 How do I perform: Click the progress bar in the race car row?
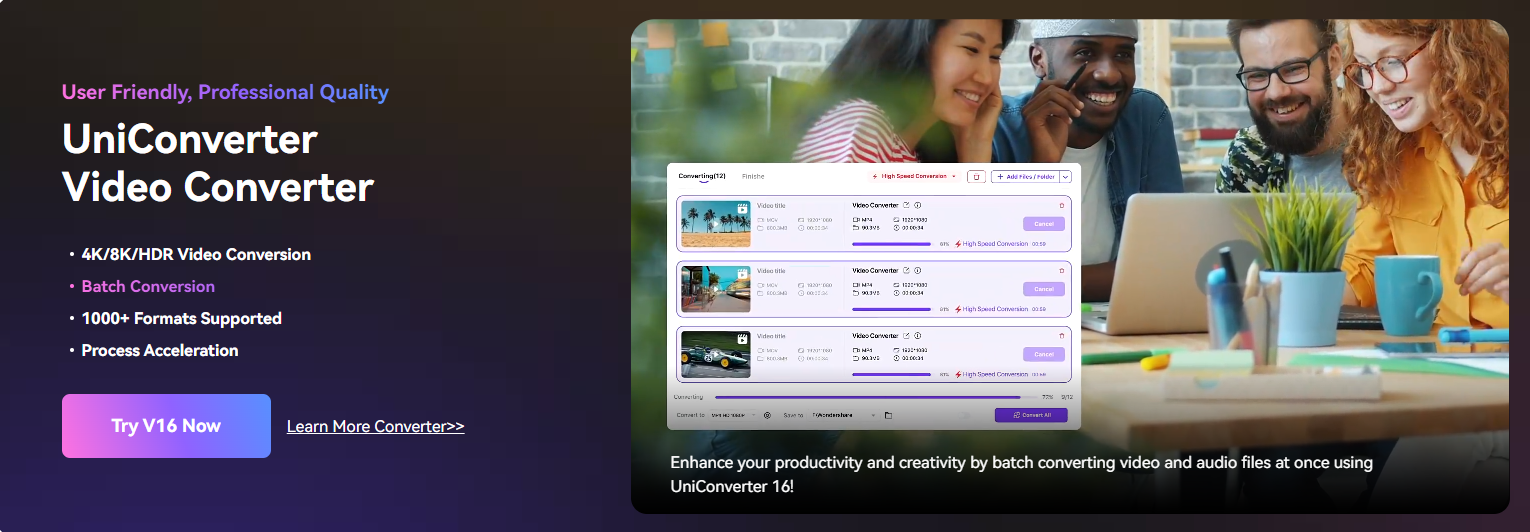[x=893, y=374]
